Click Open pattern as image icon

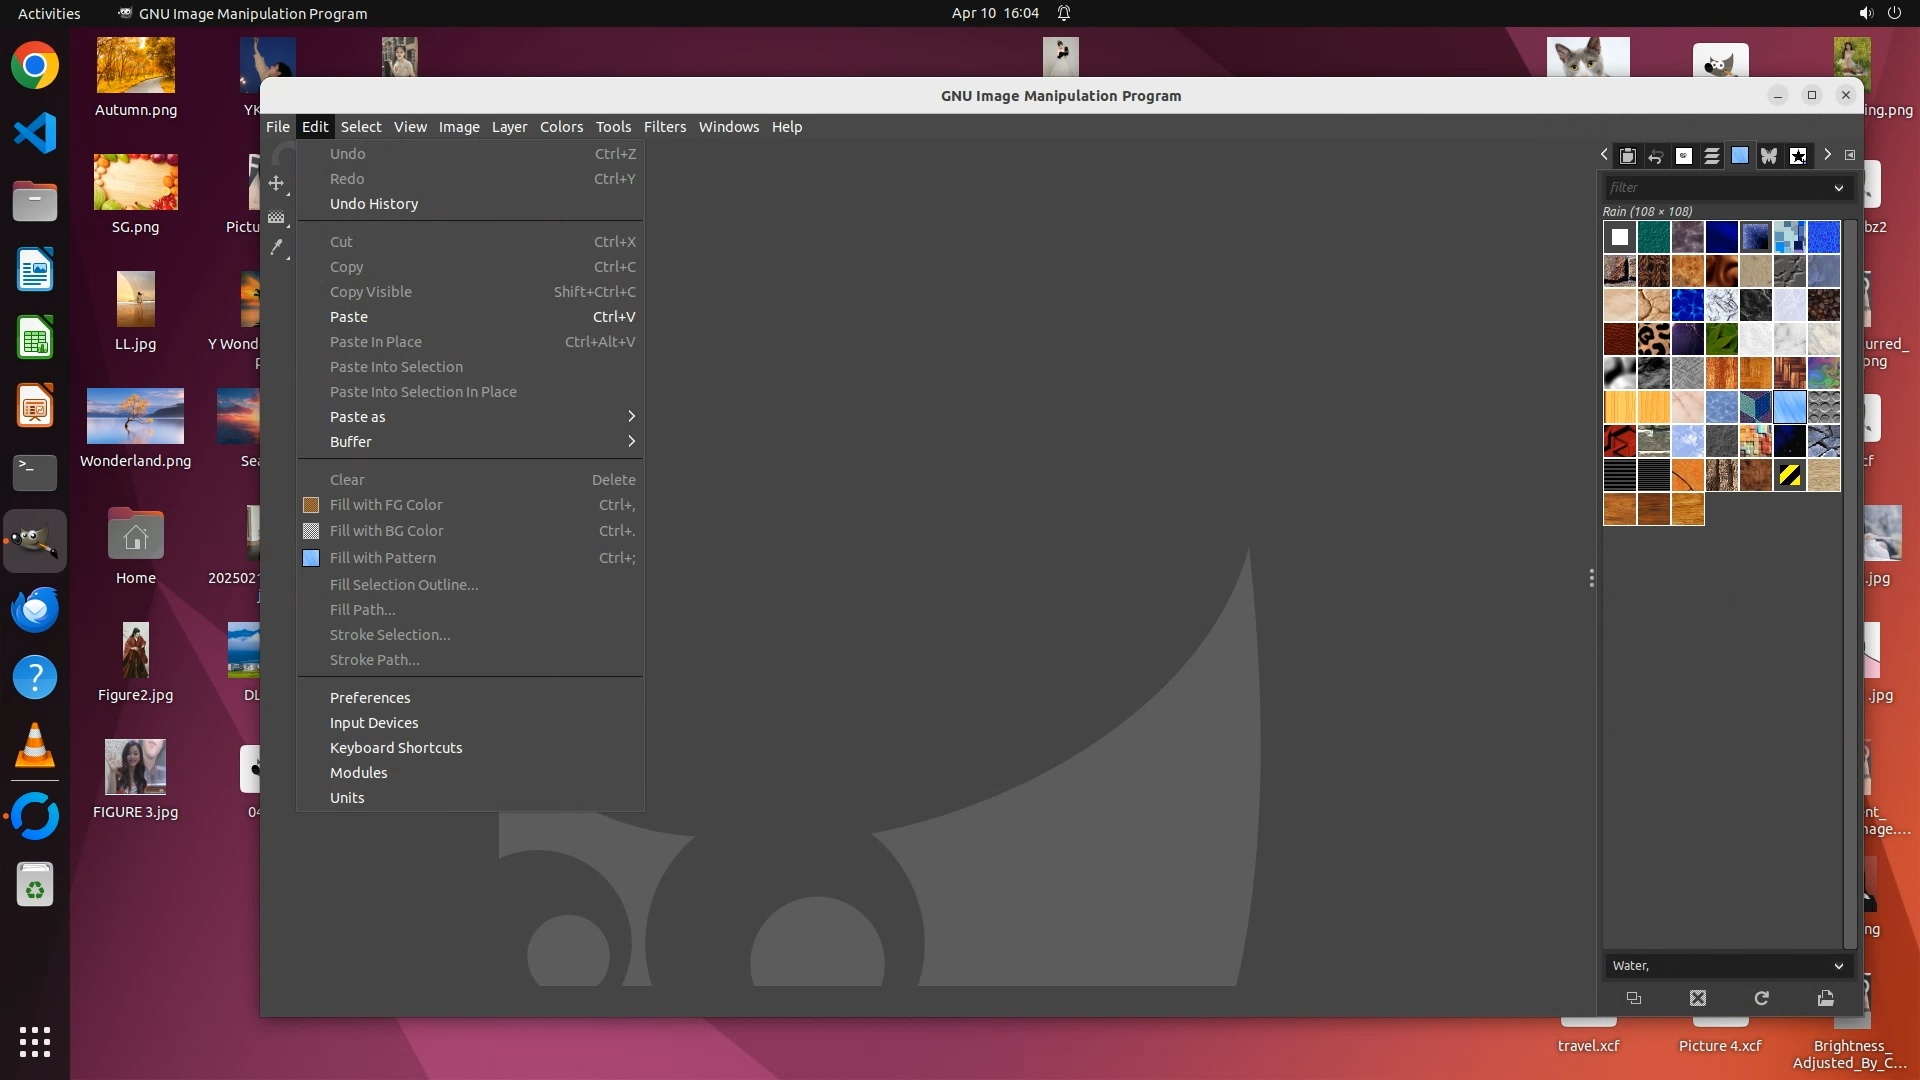click(1826, 998)
